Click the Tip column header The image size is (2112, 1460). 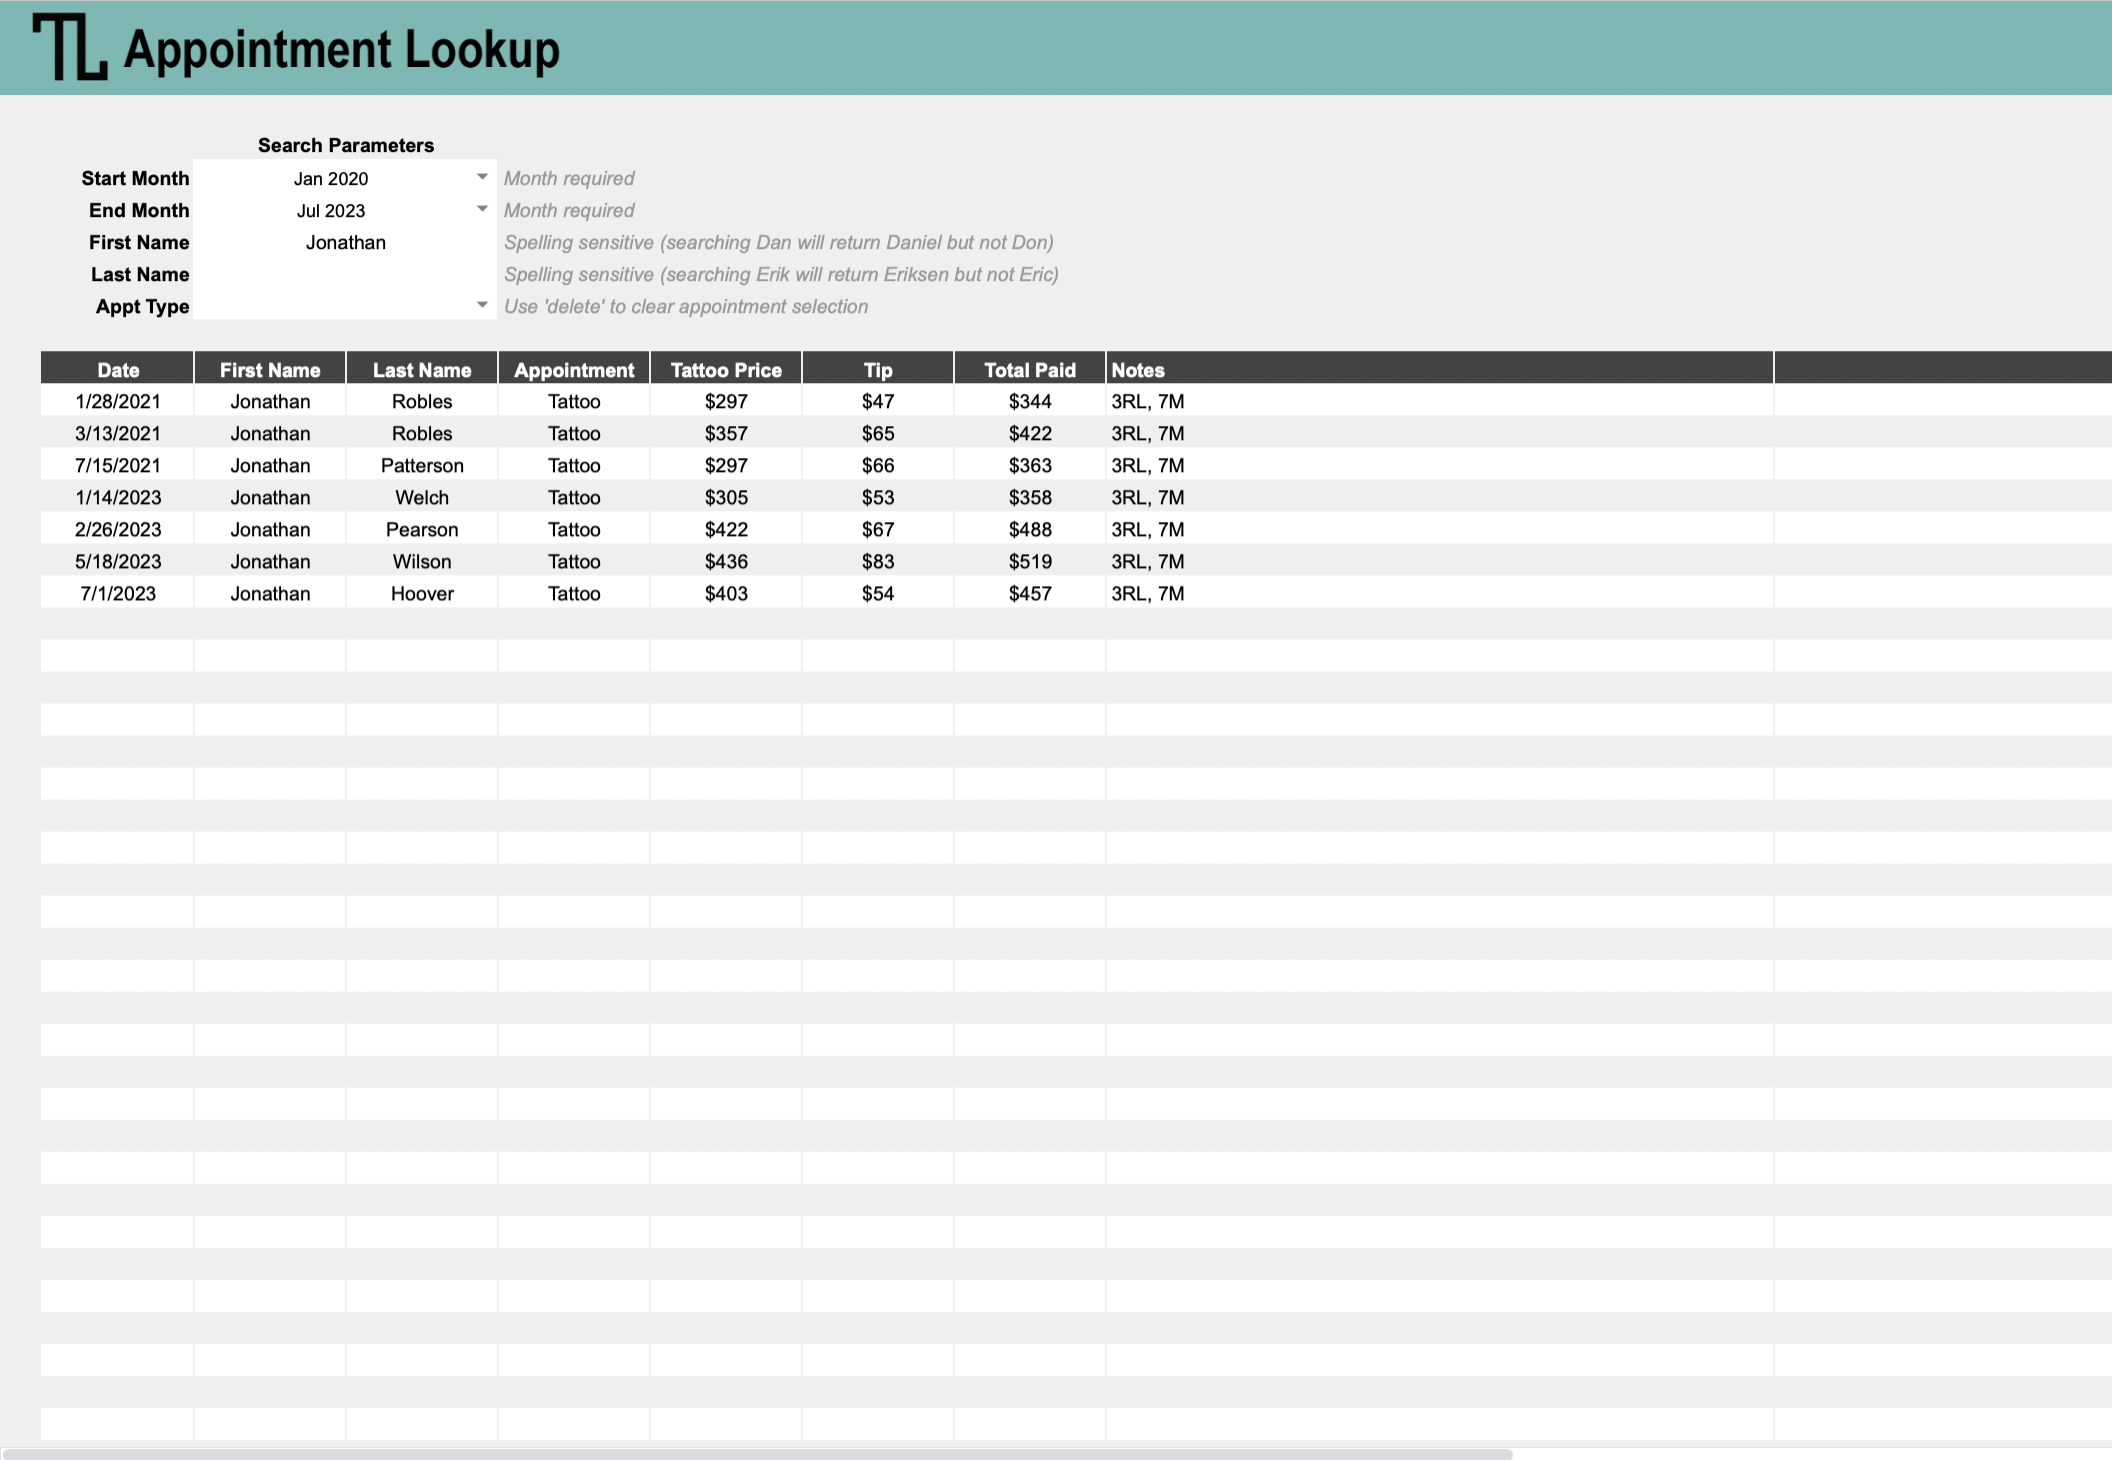pyautogui.click(x=877, y=370)
